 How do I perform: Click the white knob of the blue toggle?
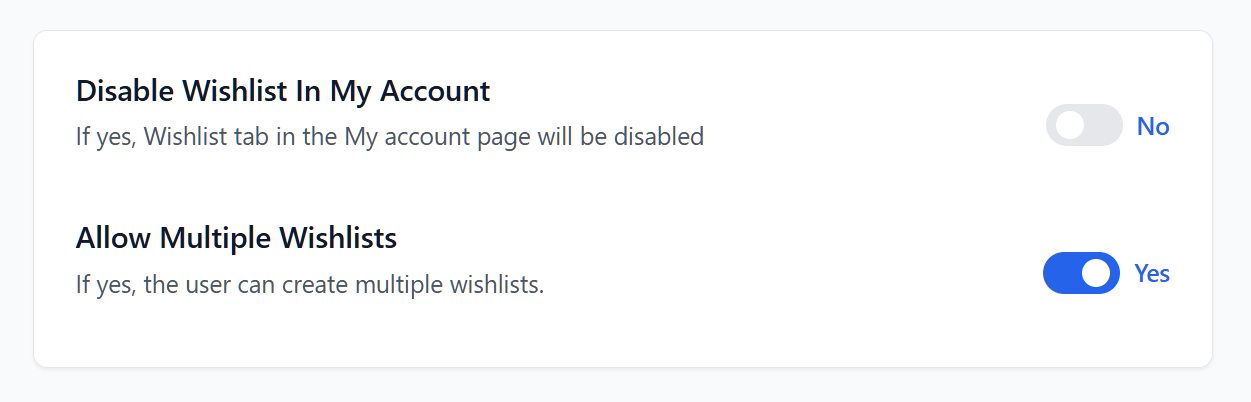(1096, 273)
